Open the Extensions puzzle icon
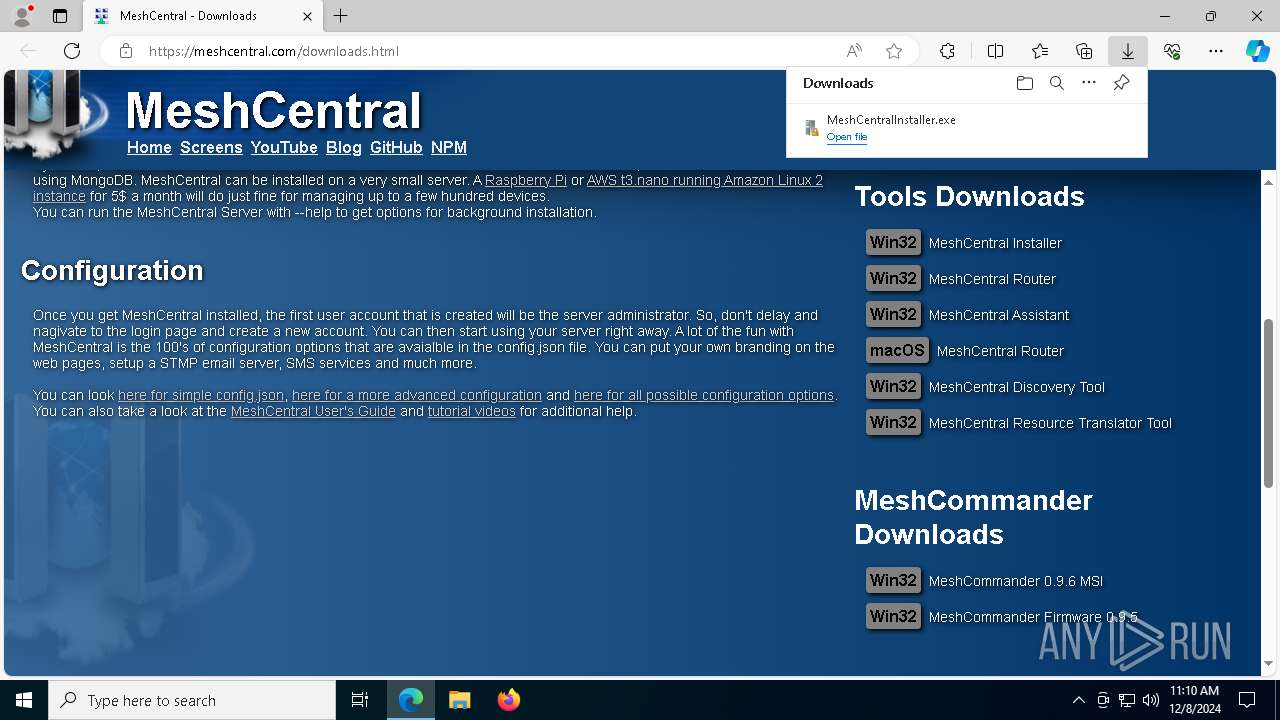 (x=947, y=51)
